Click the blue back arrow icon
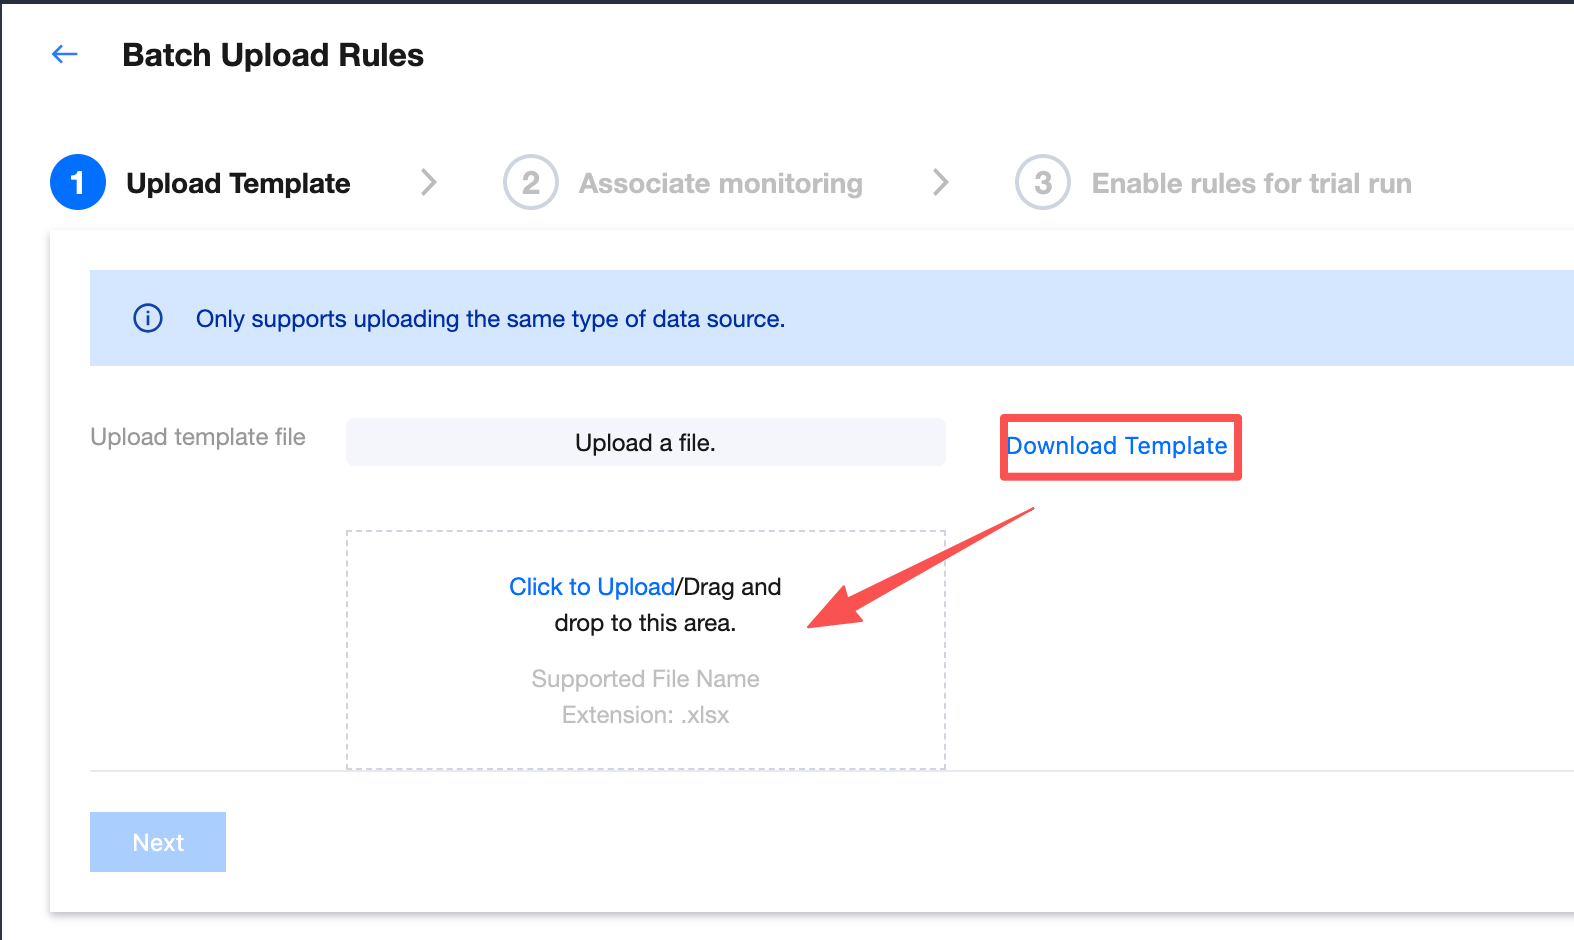Image resolution: width=1574 pixels, height=940 pixels. pyautogui.click(x=65, y=54)
